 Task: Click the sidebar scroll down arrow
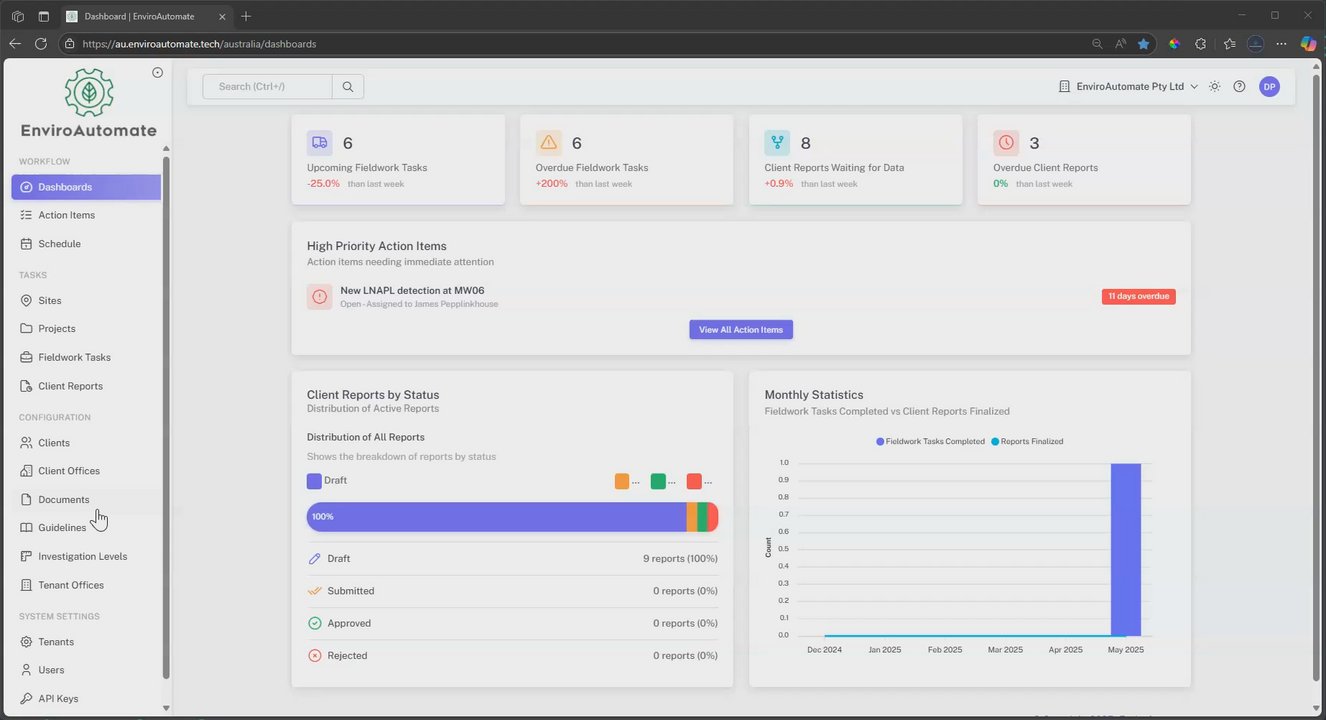click(x=166, y=708)
